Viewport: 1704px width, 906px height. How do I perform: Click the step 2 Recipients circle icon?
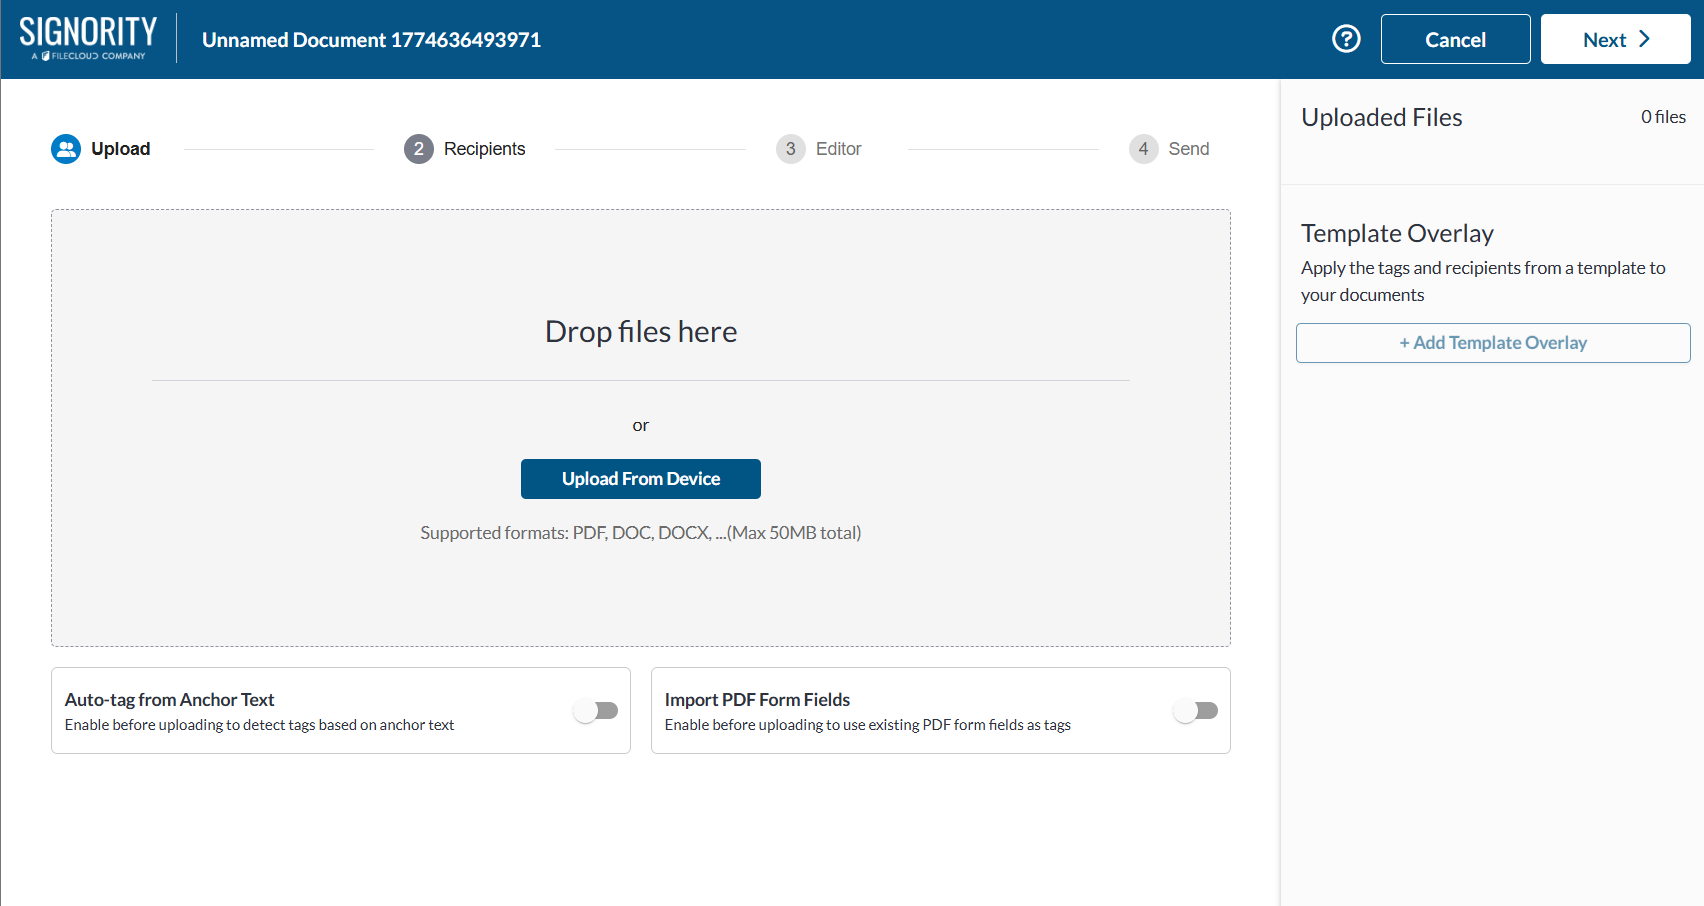click(x=418, y=149)
